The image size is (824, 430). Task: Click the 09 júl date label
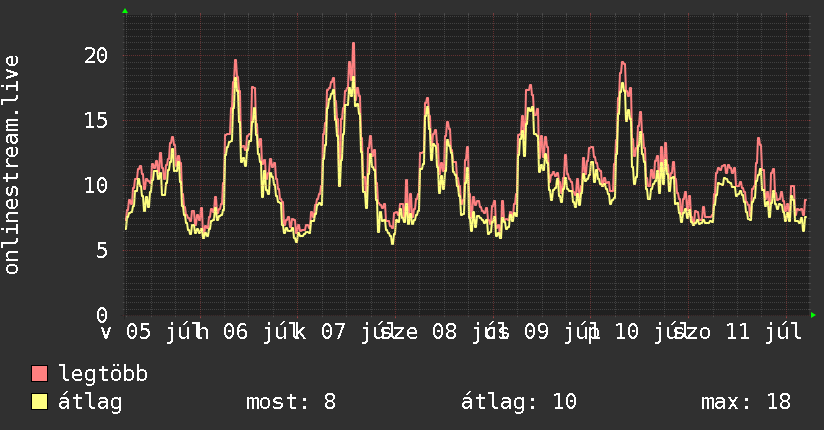coord(561,332)
